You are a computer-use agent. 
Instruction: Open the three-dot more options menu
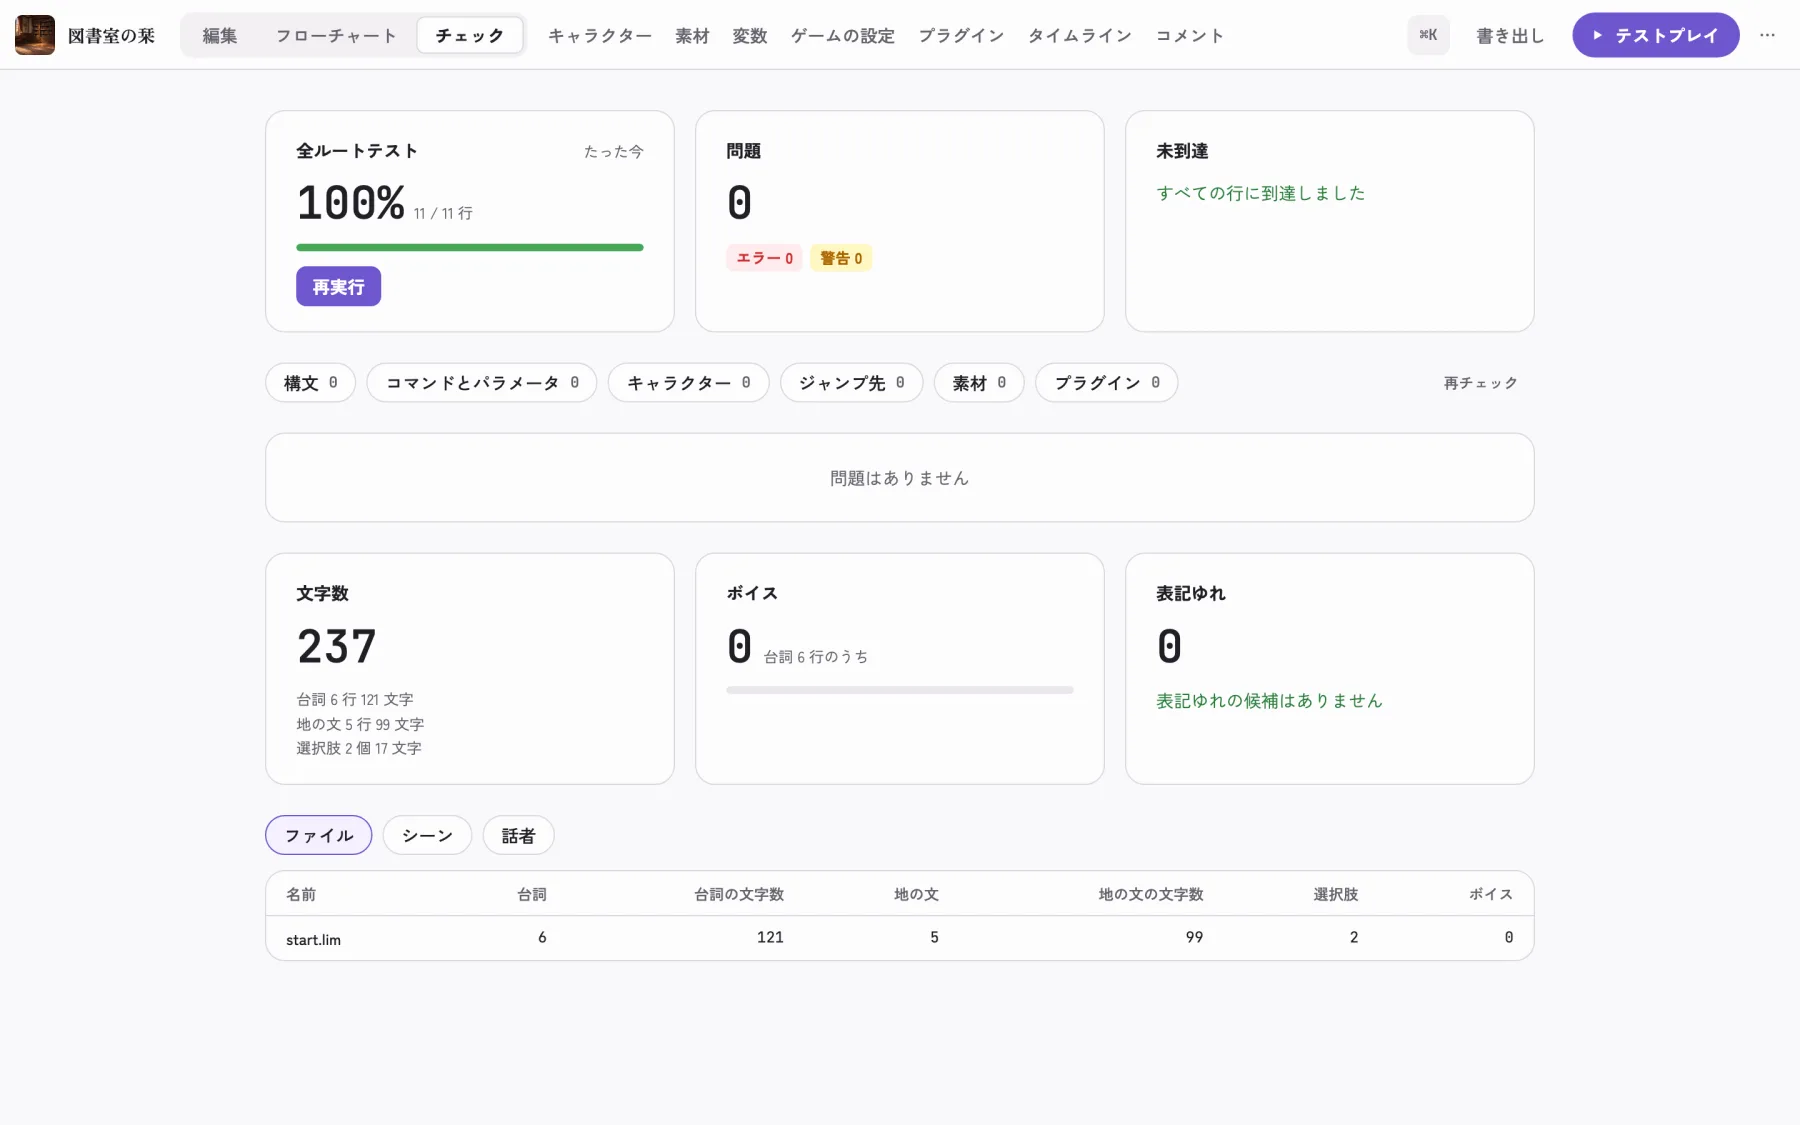pyautogui.click(x=1768, y=35)
